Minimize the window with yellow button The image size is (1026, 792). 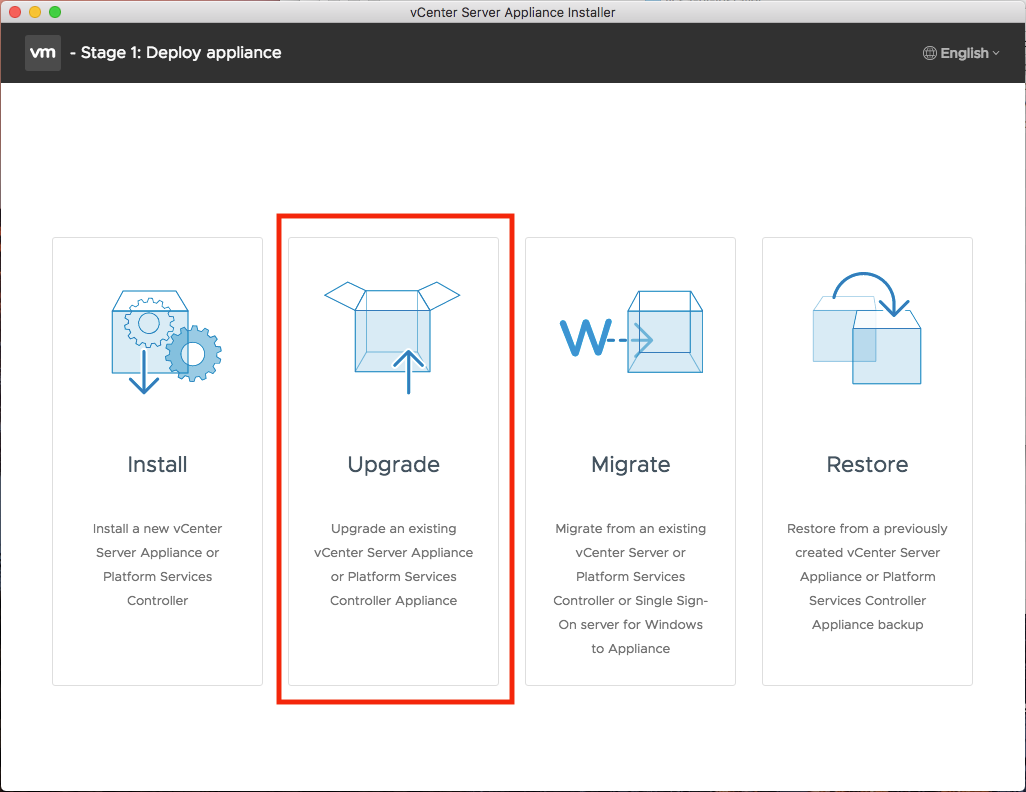point(35,12)
